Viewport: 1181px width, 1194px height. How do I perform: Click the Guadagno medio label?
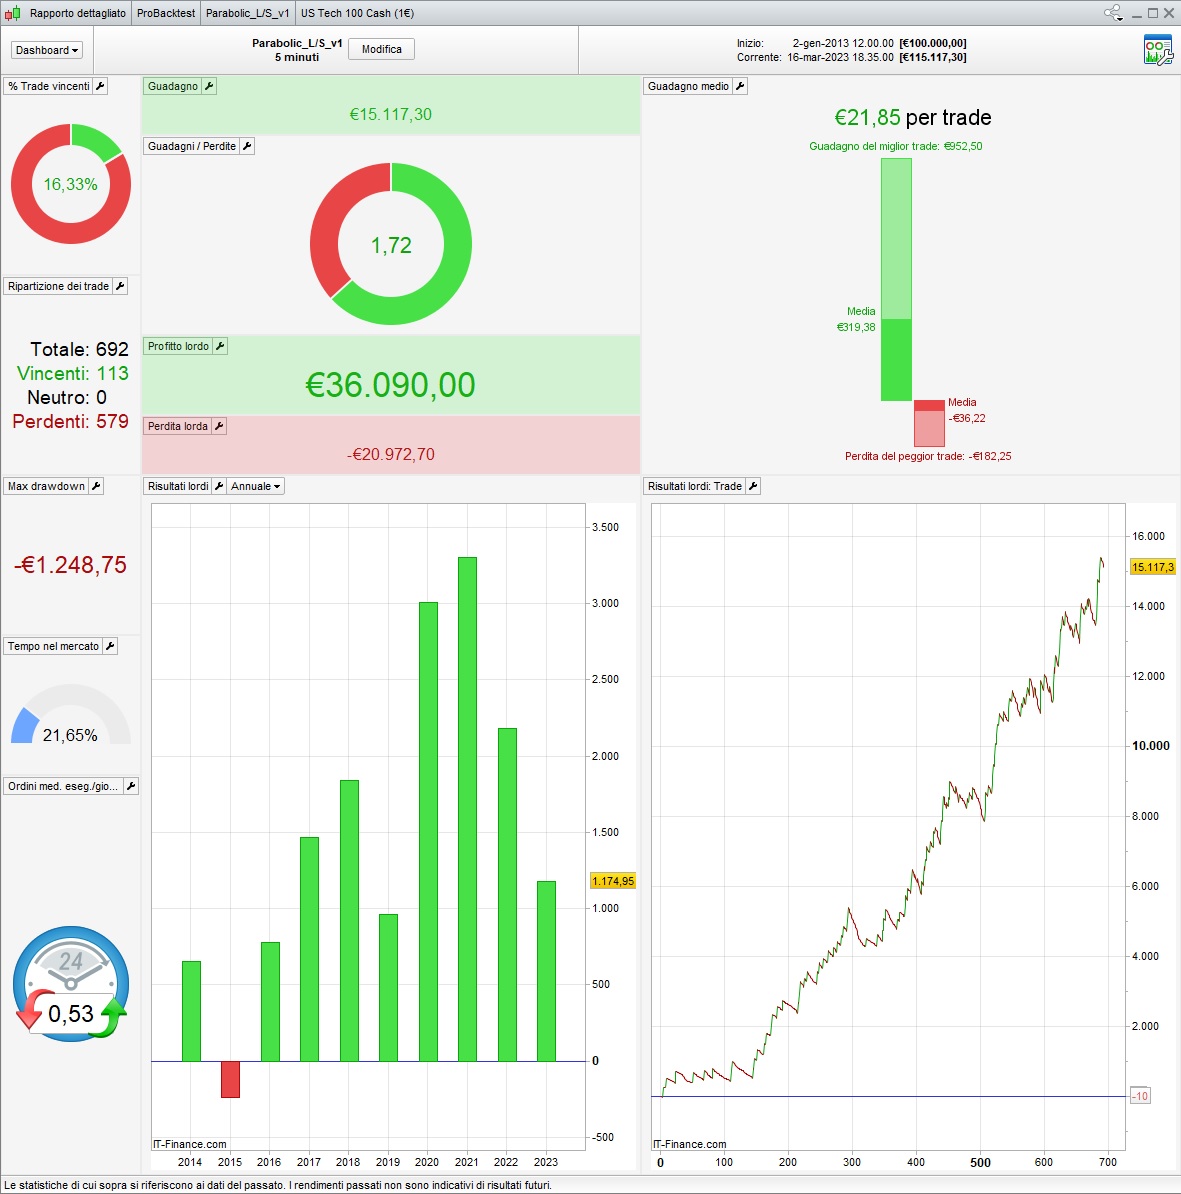coord(688,86)
